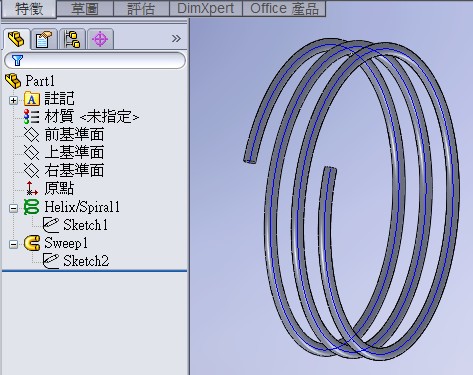Select Sketch1 under Helix/Spiral1
The image size is (473, 375).
[86, 225]
